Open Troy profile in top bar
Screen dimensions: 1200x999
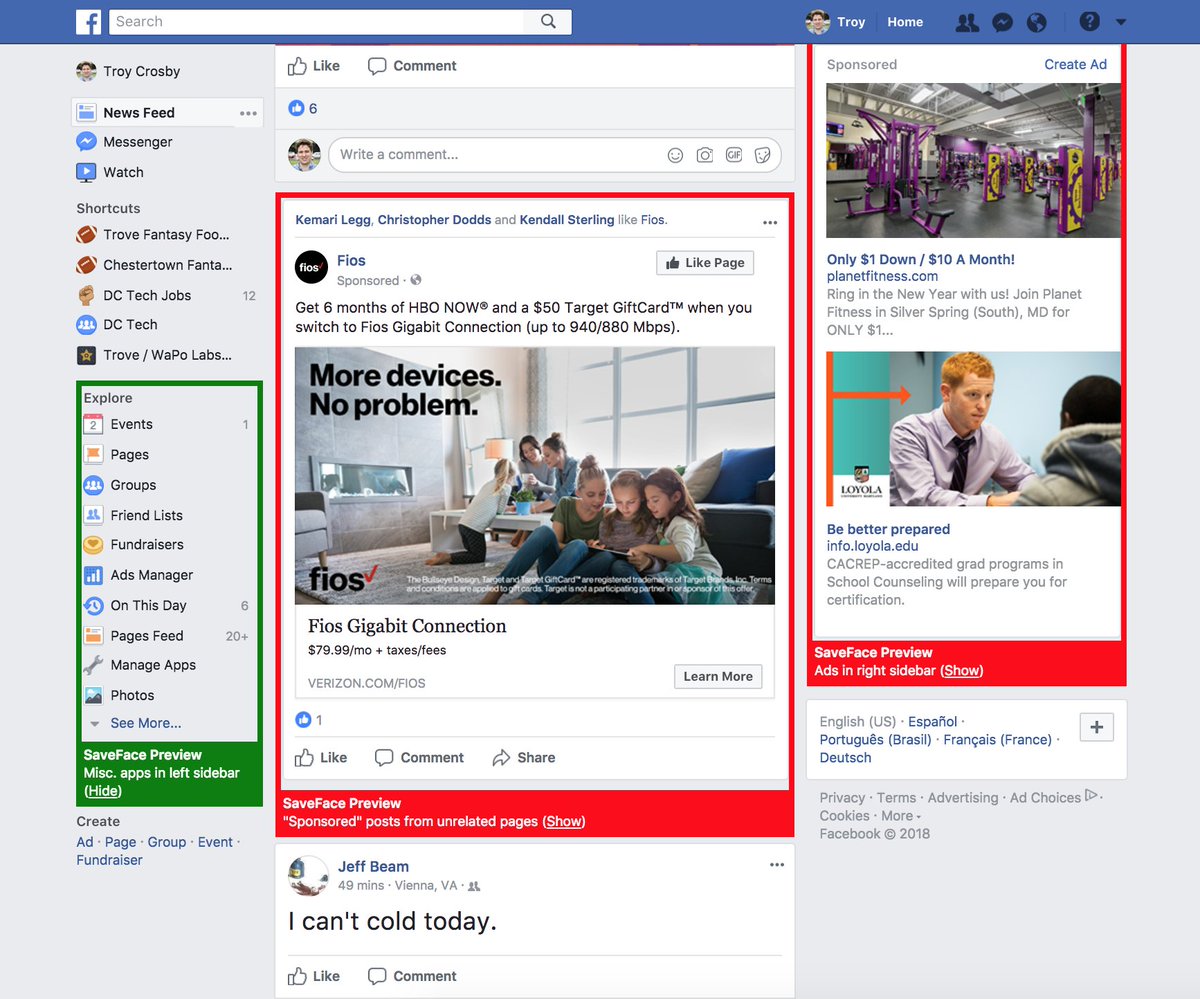click(837, 22)
